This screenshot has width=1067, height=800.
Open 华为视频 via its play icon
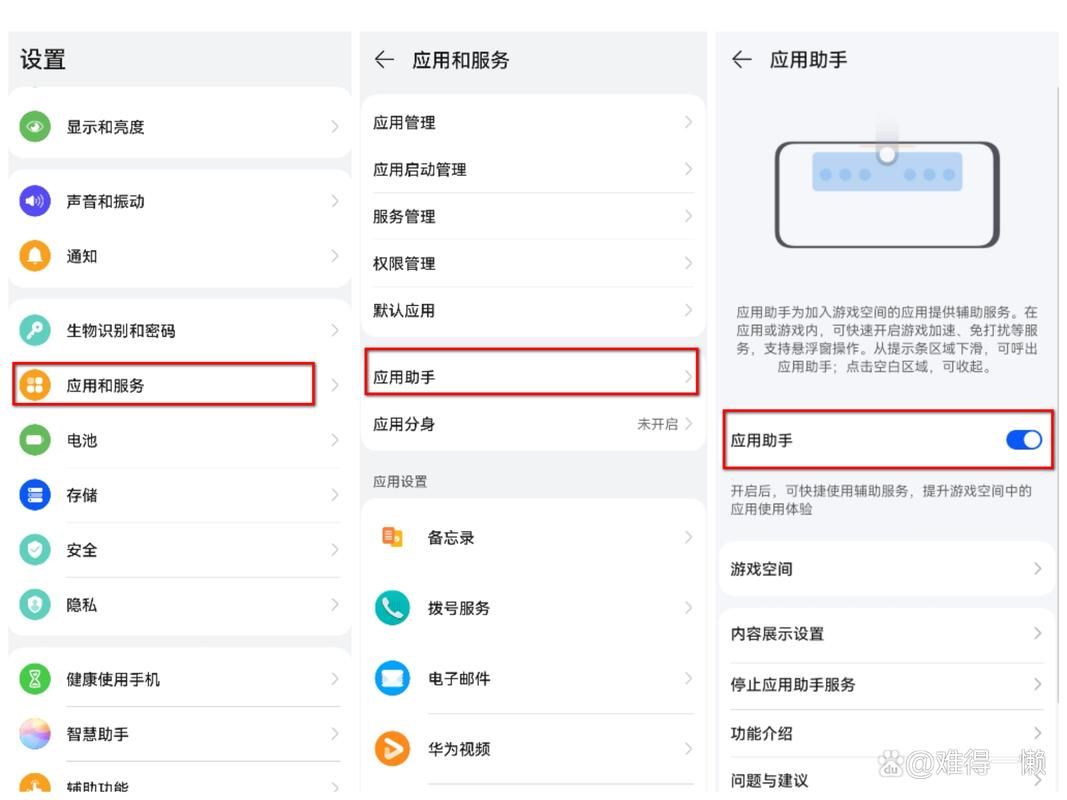(x=393, y=748)
